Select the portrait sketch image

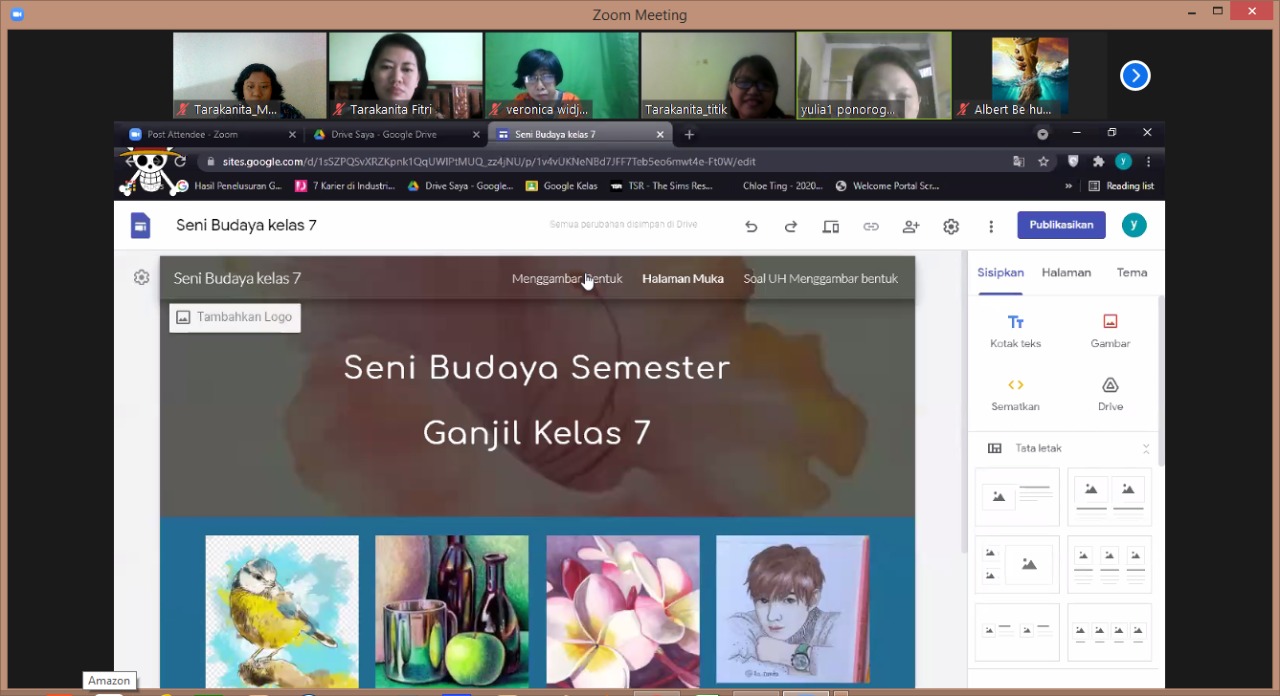pos(793,611)
